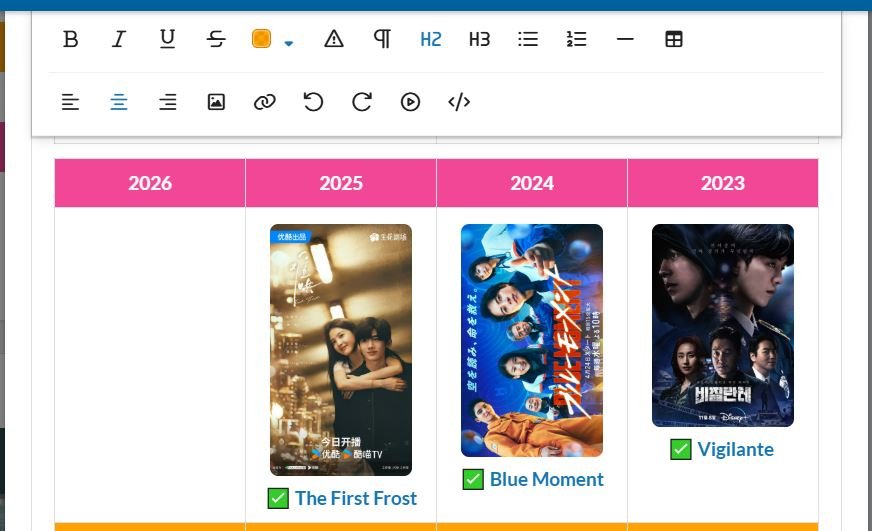Select paragraph format button
Screen dimensions: 872x531
(x=382, y=39)
